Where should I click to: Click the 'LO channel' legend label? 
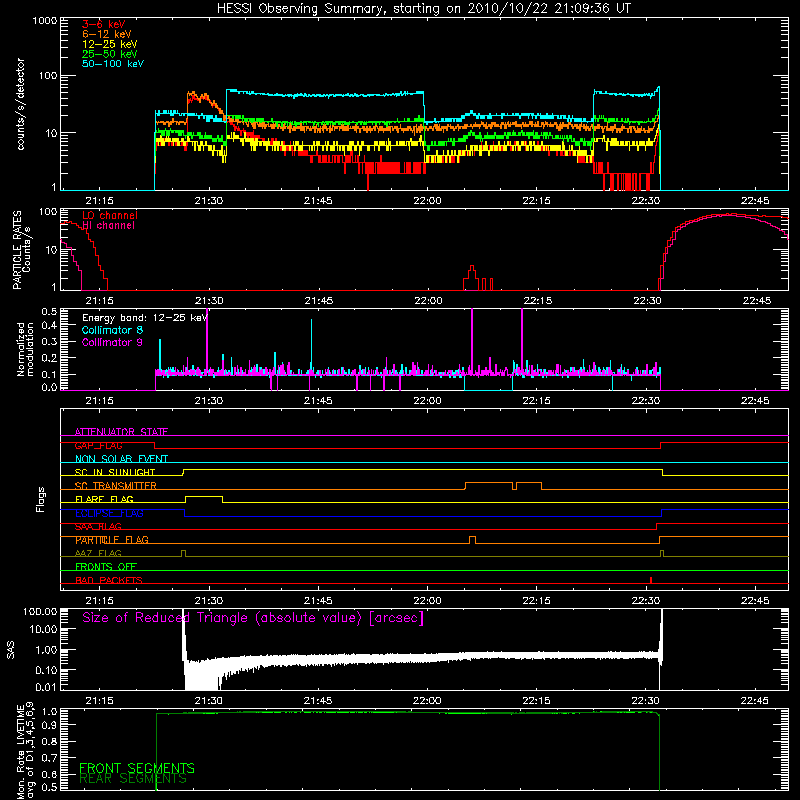[x=110, y=215]
